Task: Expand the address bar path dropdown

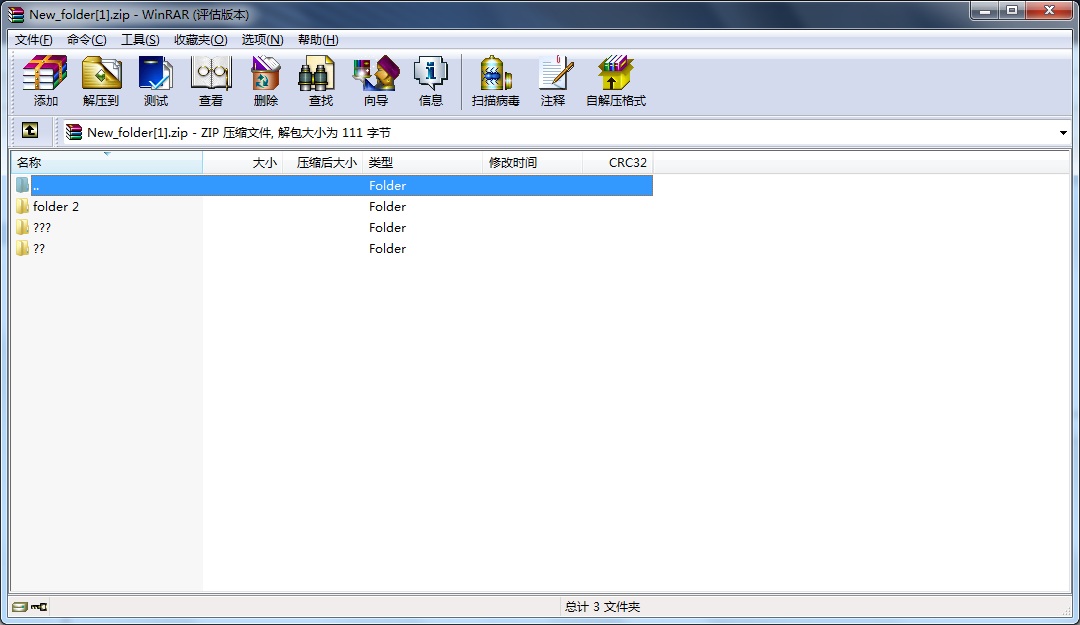Action: click(1063, 132)
